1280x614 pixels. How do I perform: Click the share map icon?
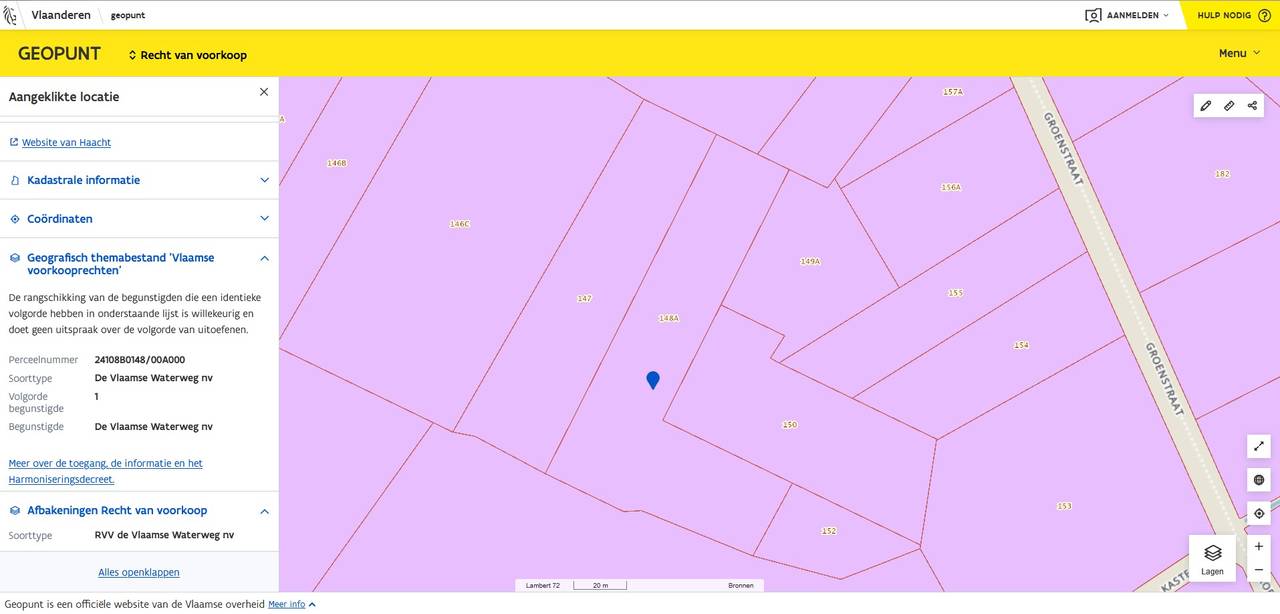(x=1252, y=106)
